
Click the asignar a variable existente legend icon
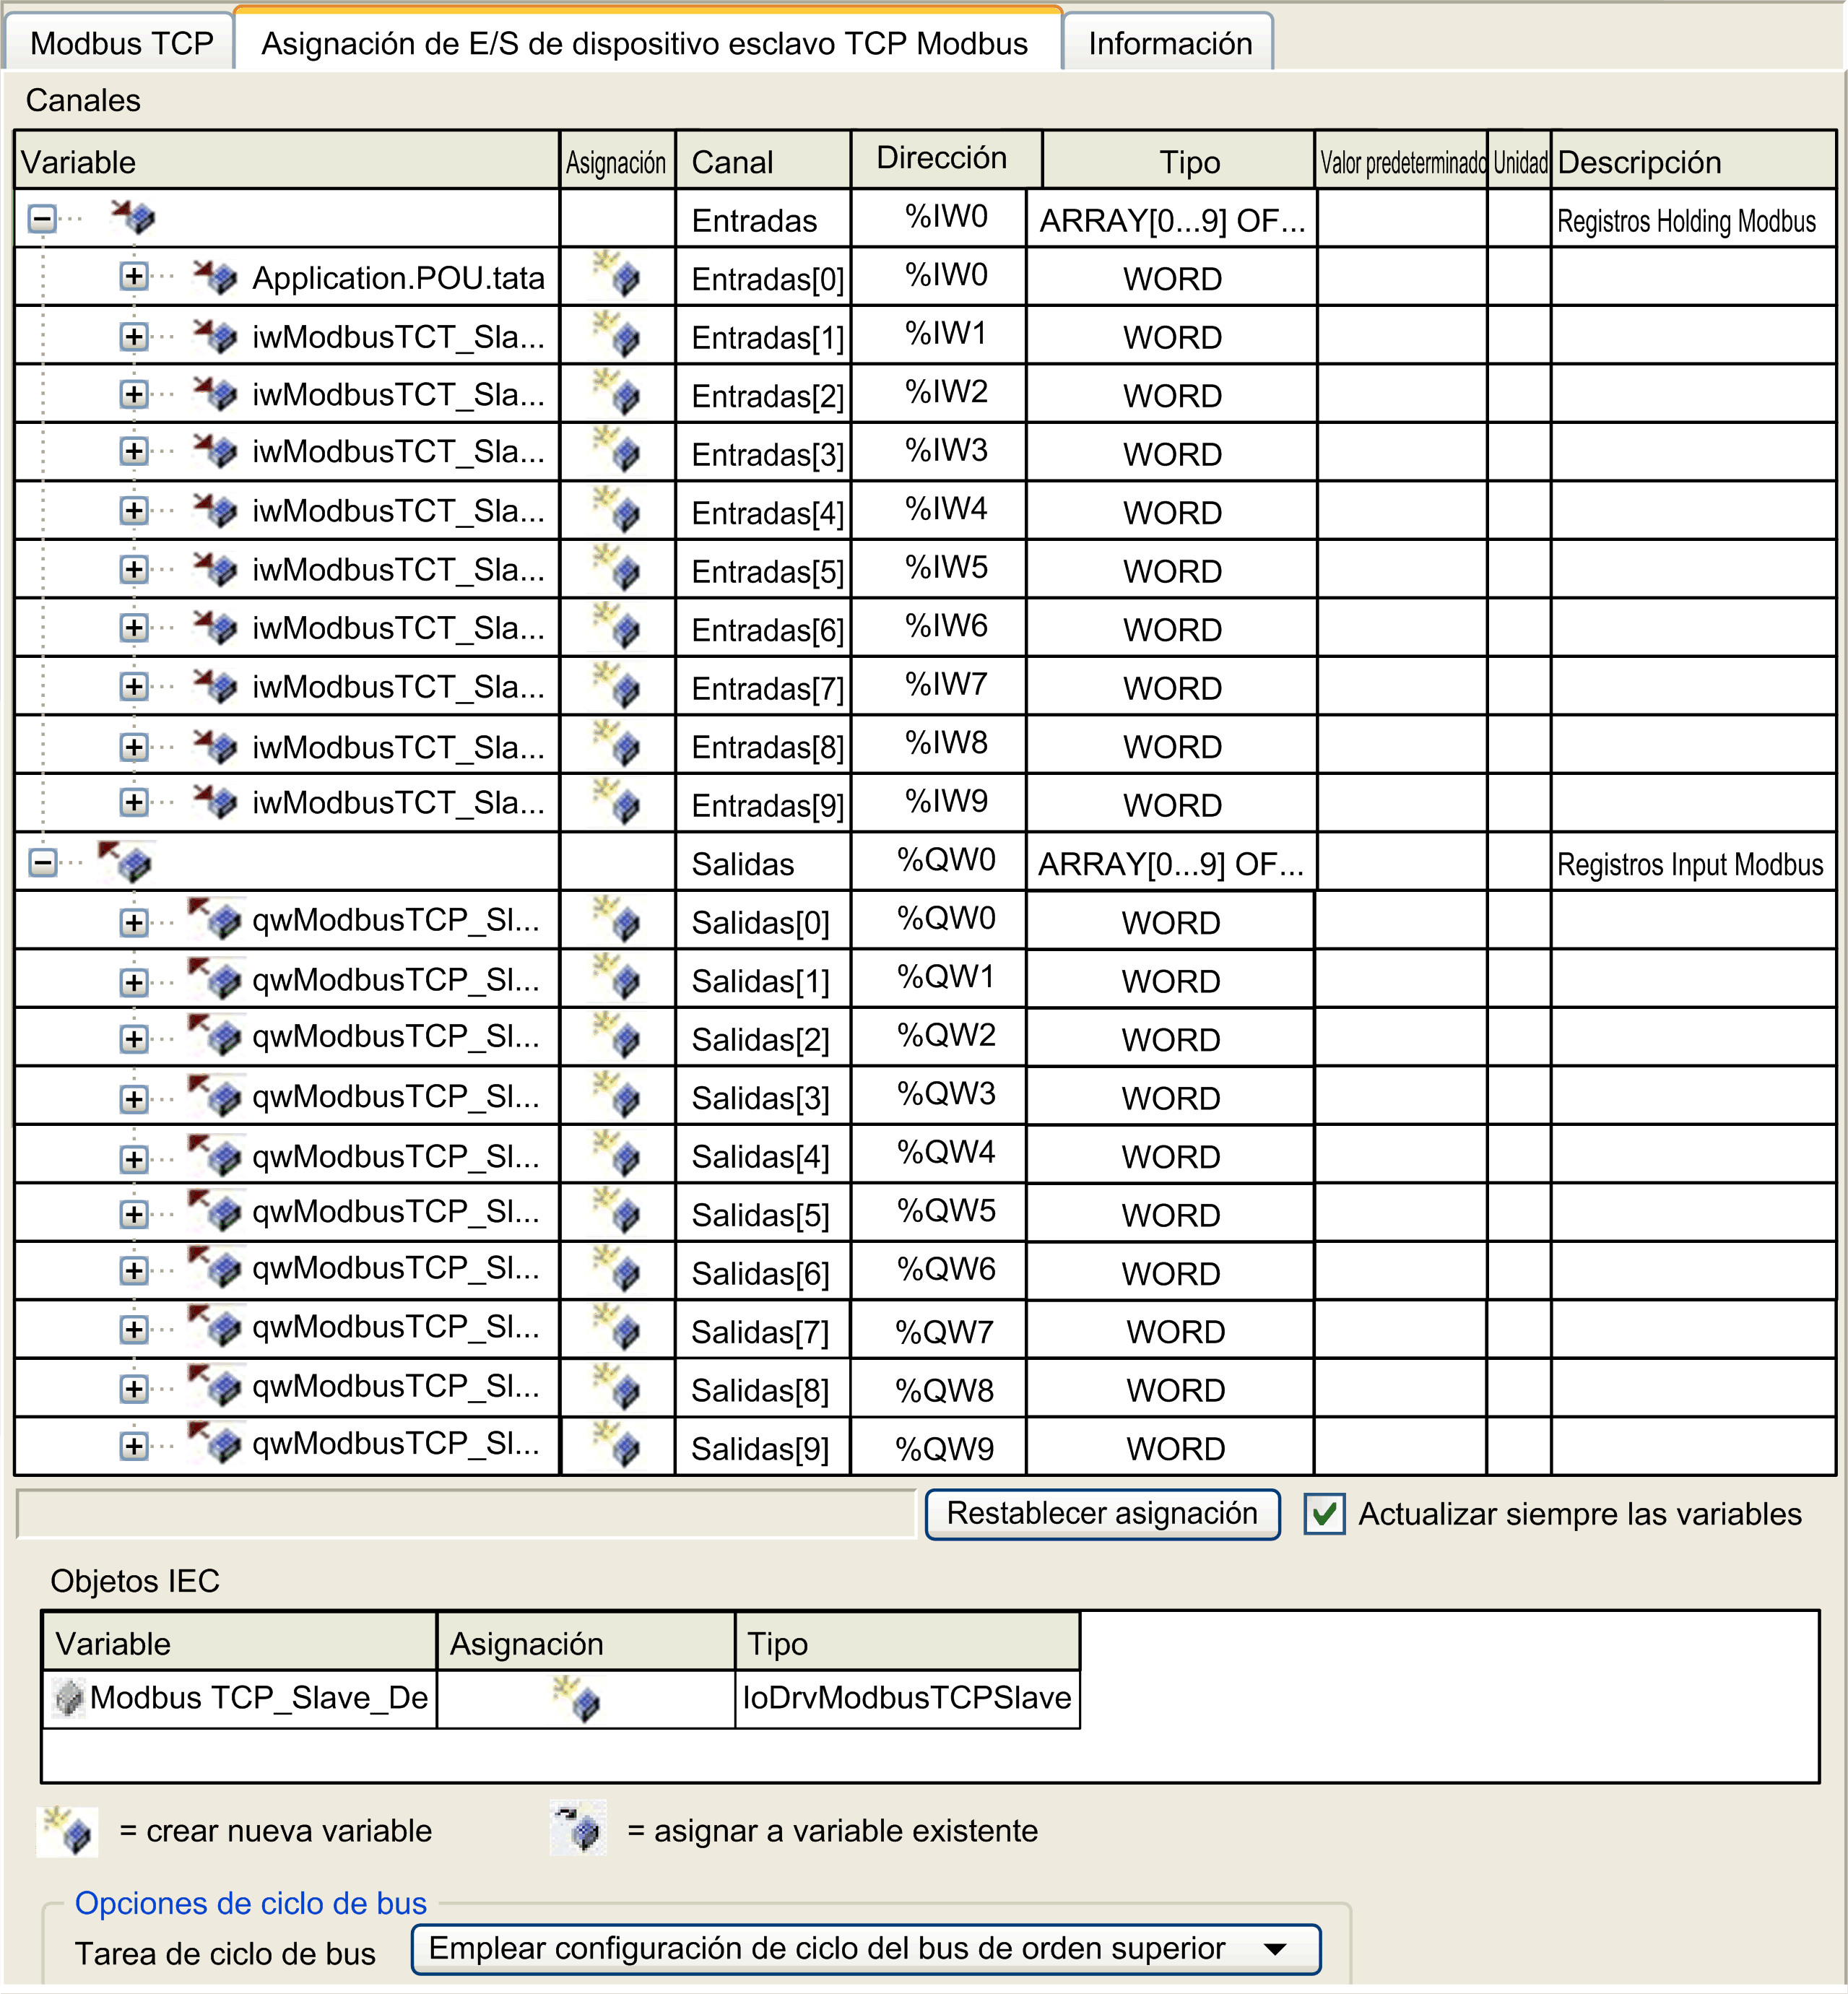pos(578,1828)
